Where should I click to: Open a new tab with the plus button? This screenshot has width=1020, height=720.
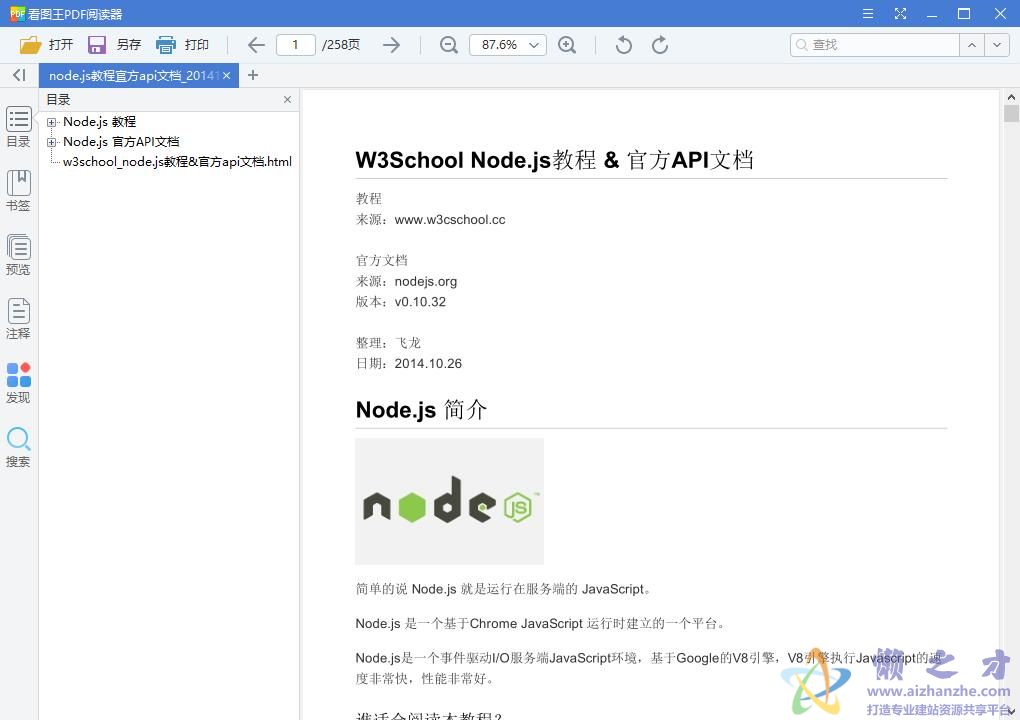click(x=253, y=75)
